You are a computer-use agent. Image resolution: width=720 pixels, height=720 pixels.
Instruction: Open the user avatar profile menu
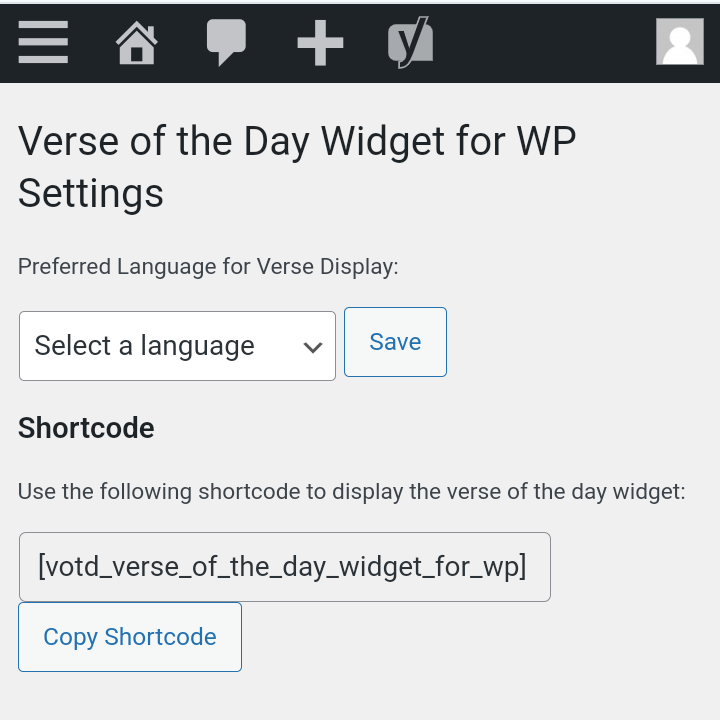tap(680, 42)
